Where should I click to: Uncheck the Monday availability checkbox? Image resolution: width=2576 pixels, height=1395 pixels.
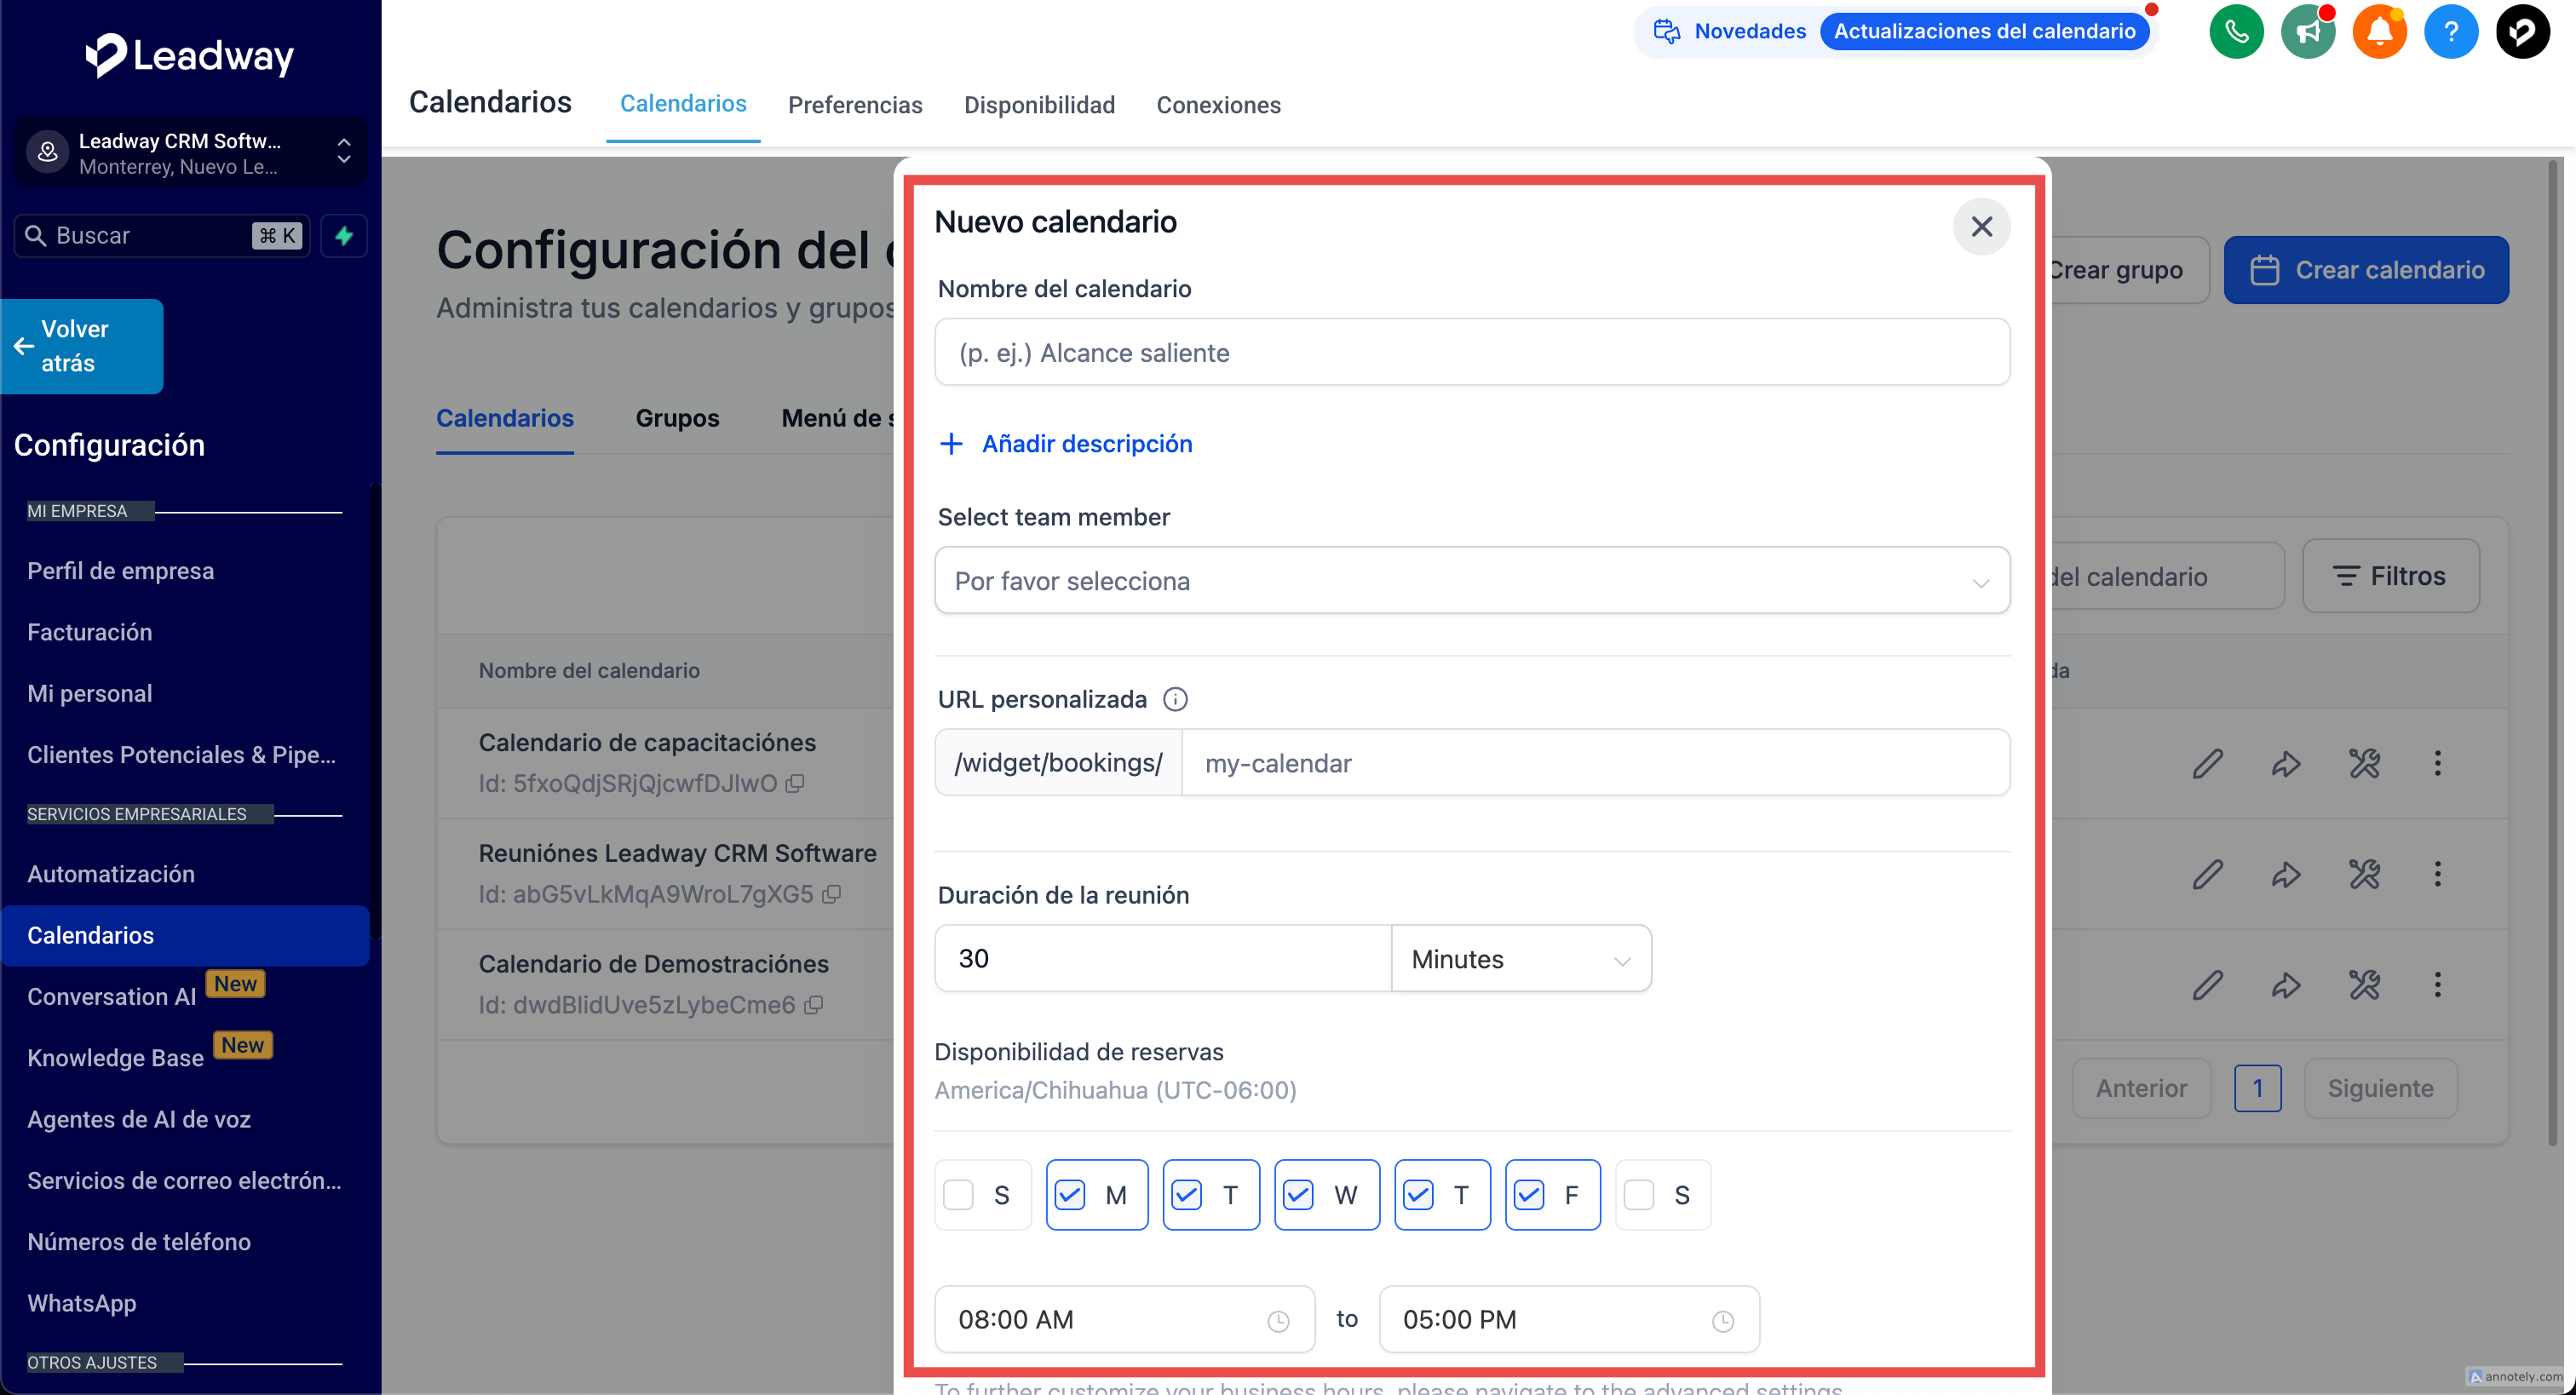coord(1070,1195)
